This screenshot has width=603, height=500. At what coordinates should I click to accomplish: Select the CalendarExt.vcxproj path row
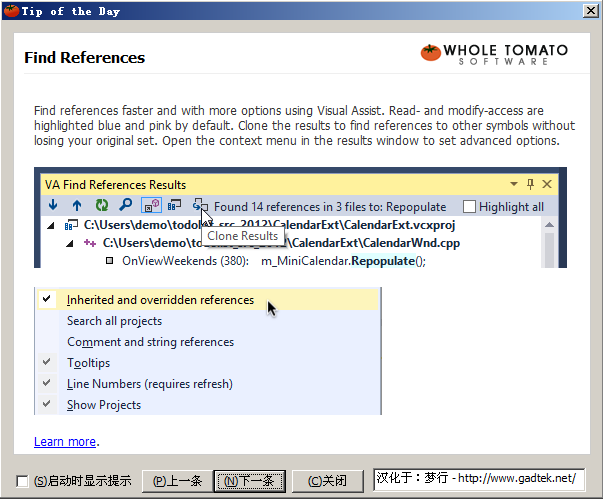coord(269,225)
